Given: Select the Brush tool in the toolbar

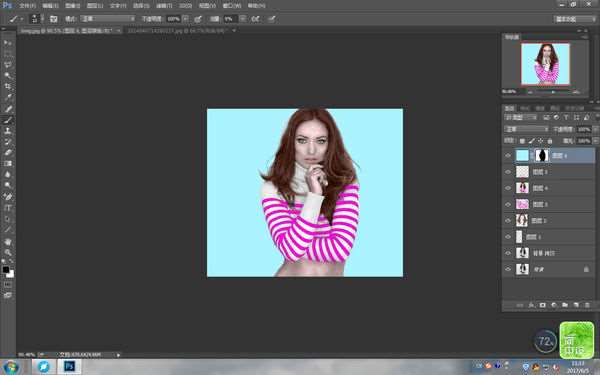Looking at the screenshot, I should (8, 120).
